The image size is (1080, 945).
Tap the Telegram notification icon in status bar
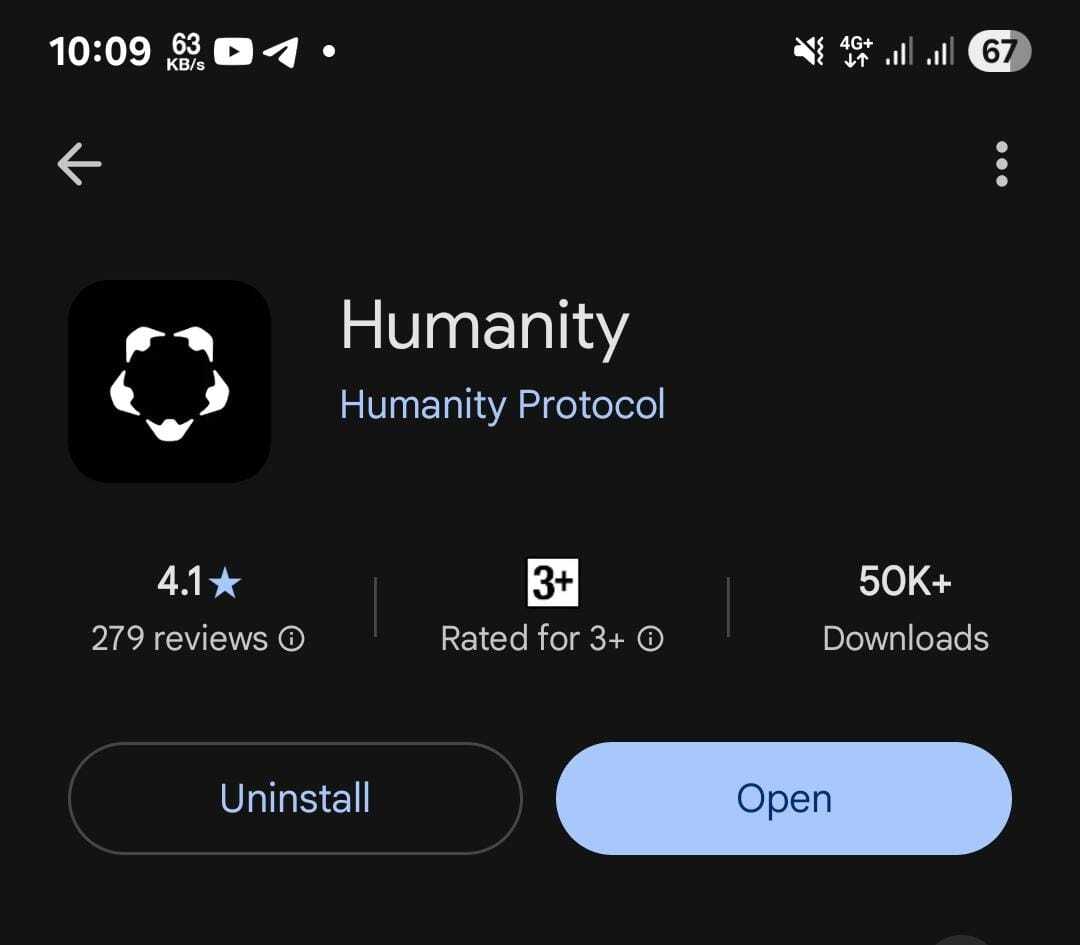point(282,52)
